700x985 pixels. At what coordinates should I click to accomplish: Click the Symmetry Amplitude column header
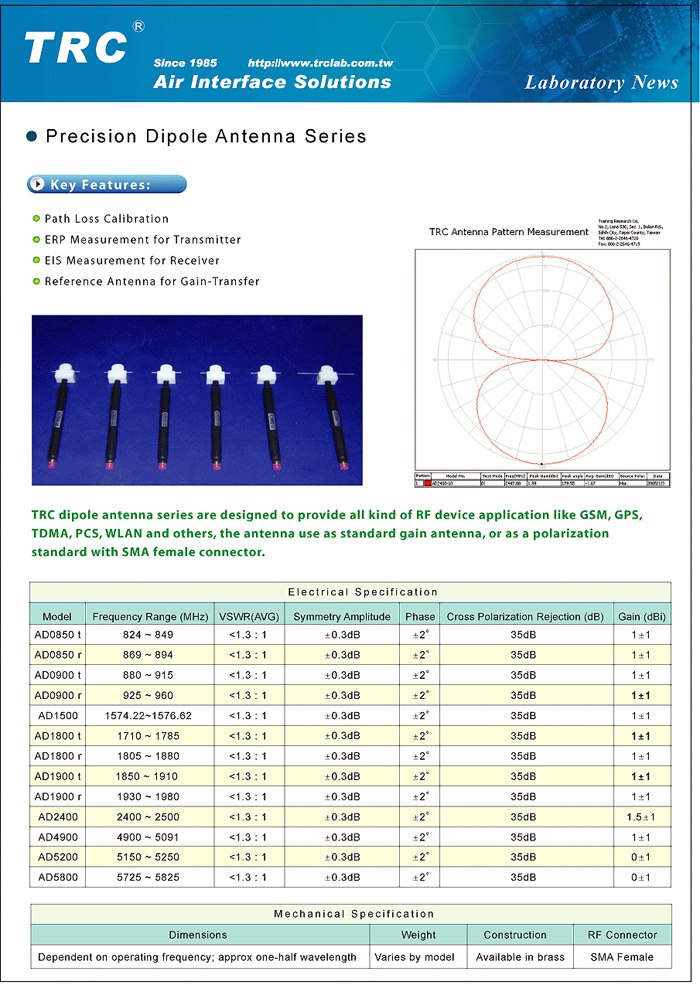[x=342, y=616]
